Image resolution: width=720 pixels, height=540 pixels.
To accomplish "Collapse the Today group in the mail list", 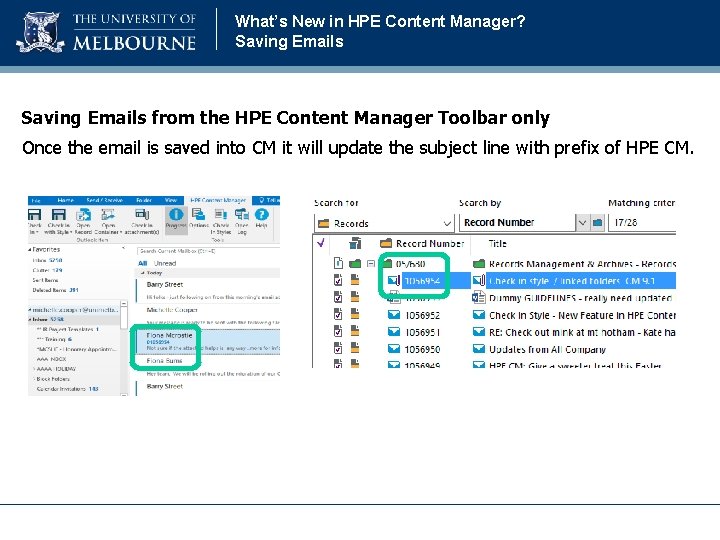I will (x=143, y=273).
